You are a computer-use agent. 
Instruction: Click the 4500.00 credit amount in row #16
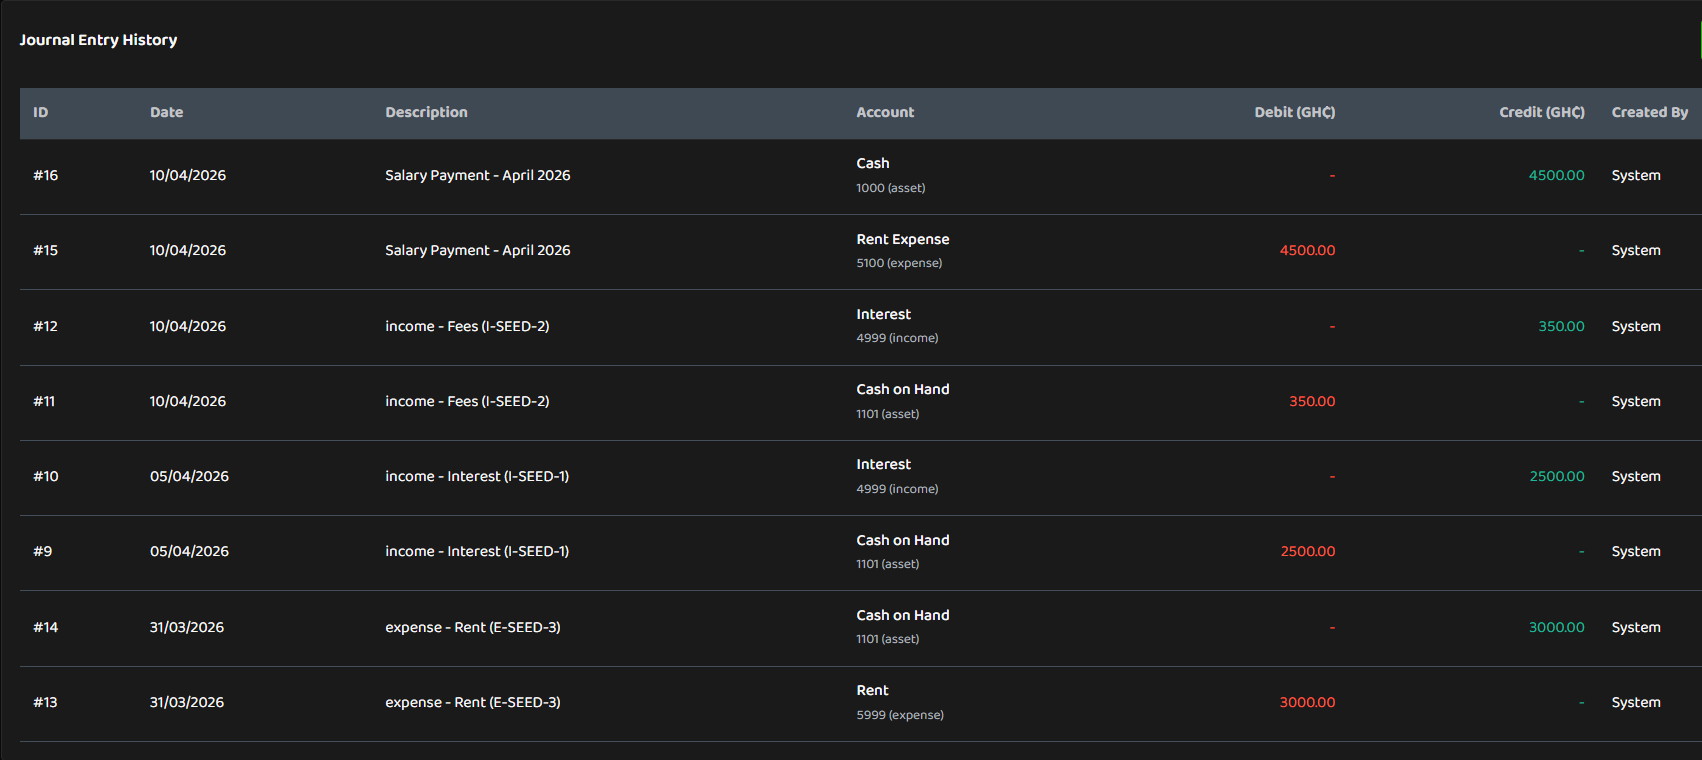coord(1557,175)
